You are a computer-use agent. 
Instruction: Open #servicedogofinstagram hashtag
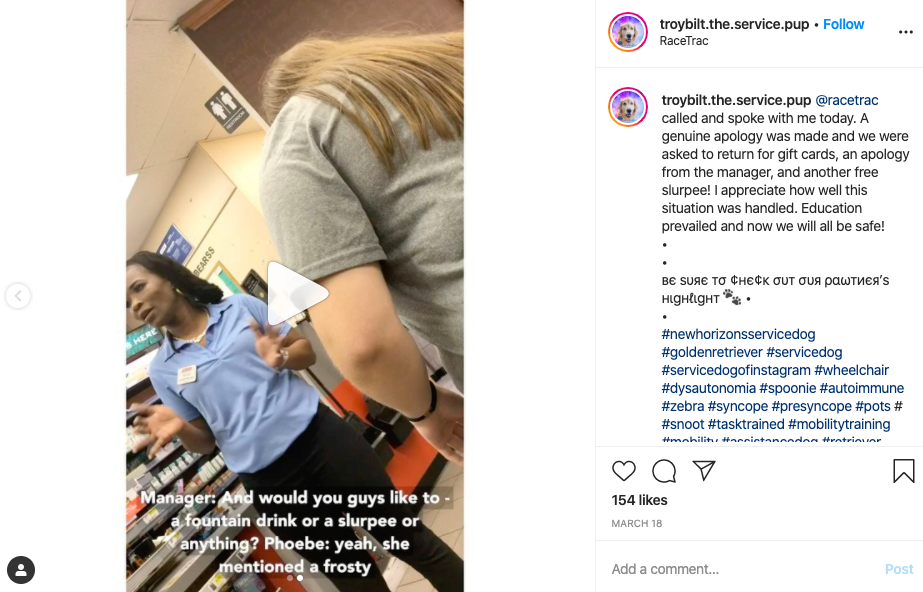[736, 370]
